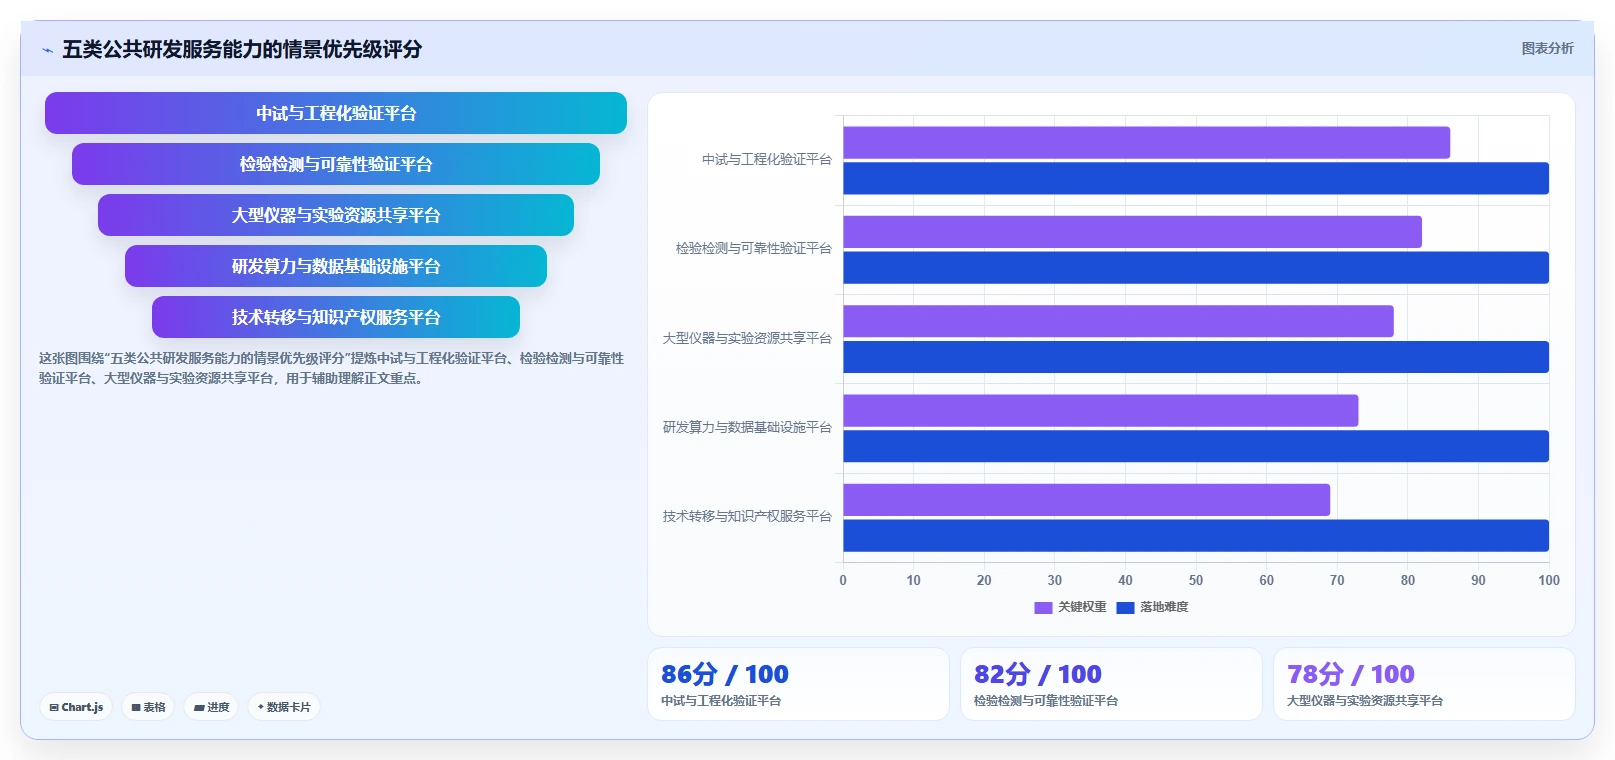Click the chart axis label 检验检测与可靠性验证平台
Screen dimensions: 1615x760
[x=754, y=248]
